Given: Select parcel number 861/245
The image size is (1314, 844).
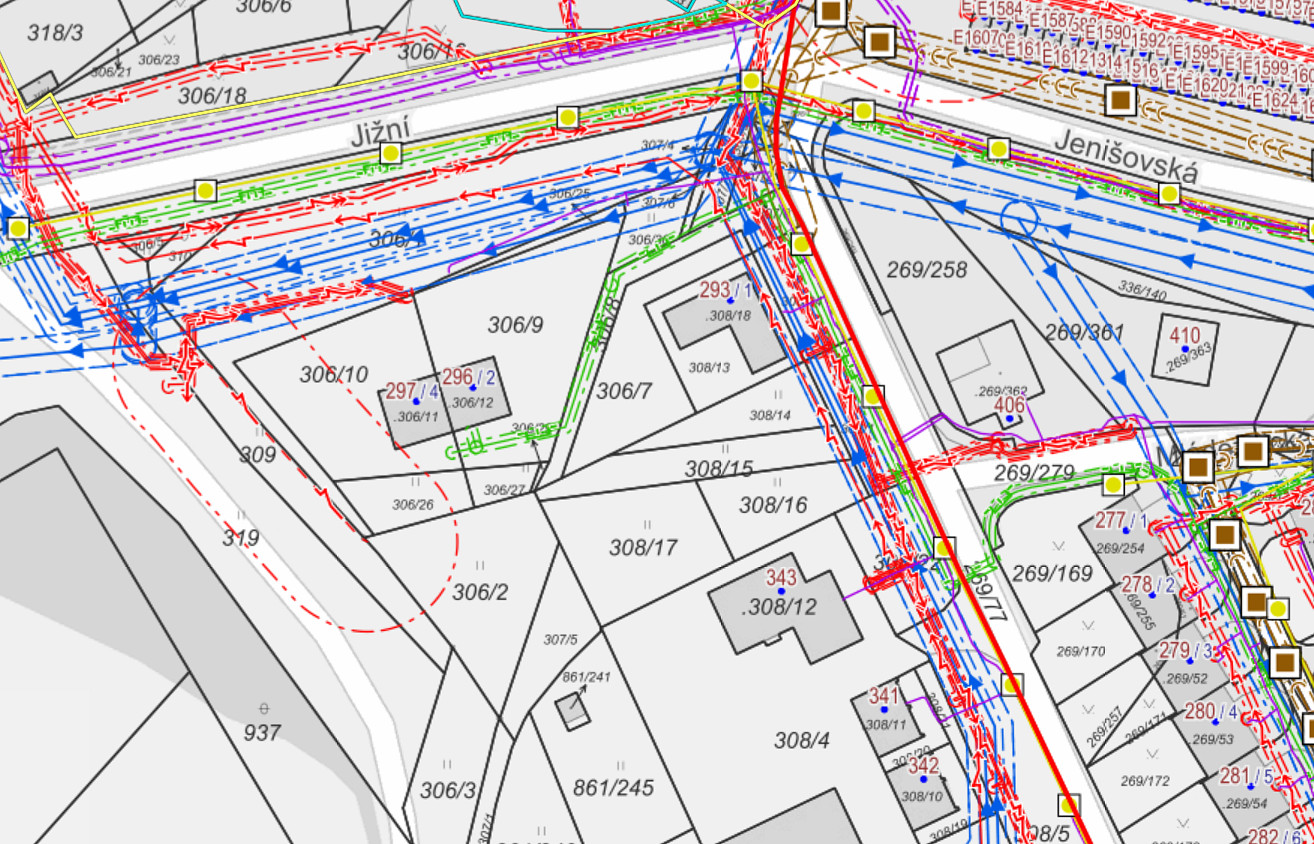Looking at the screenshot, I should click(614, 788).
